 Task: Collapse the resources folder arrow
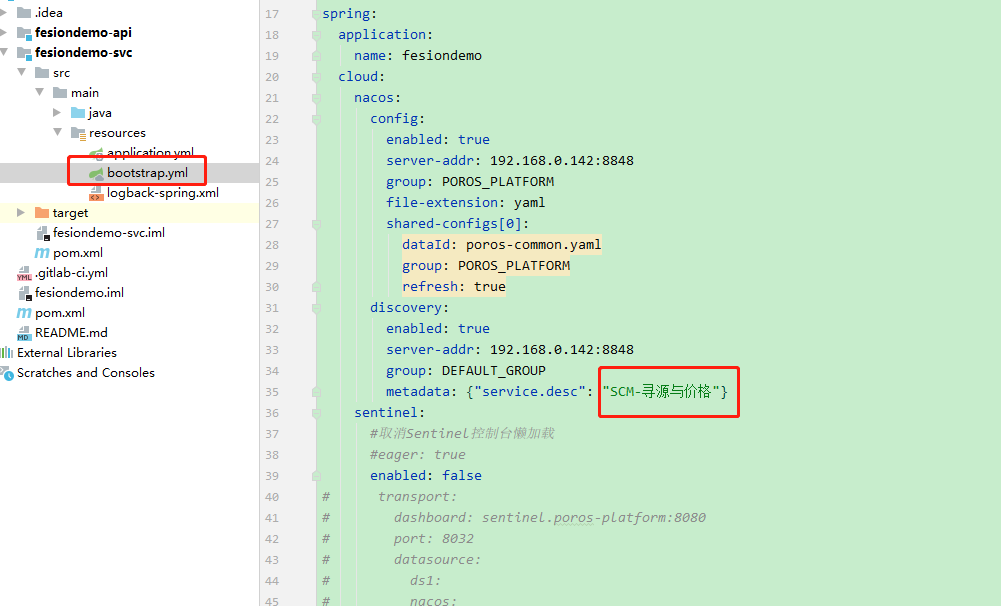tap(57, 132)
